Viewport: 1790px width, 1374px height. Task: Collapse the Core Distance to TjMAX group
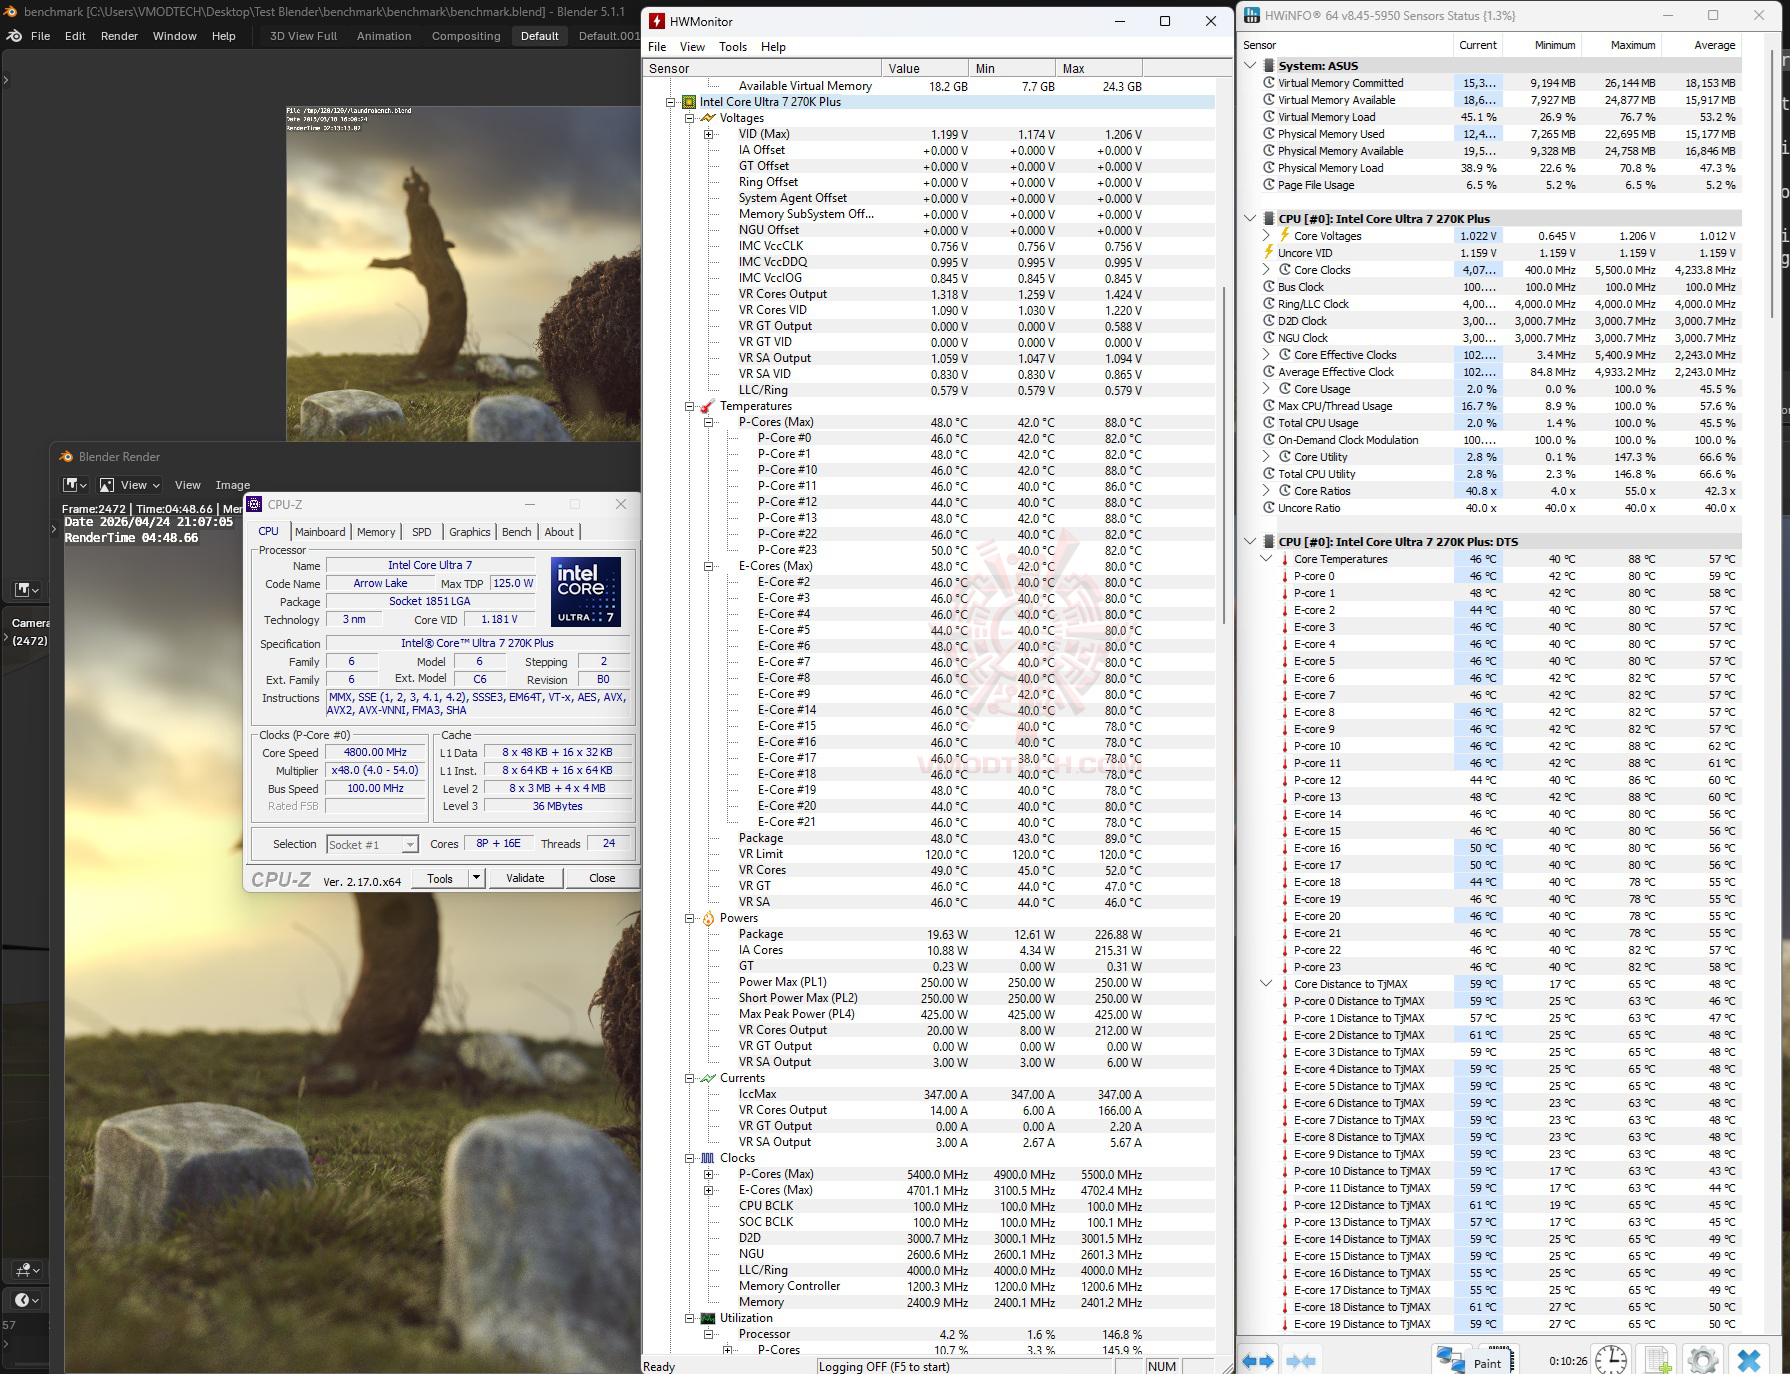(1266, 984)
